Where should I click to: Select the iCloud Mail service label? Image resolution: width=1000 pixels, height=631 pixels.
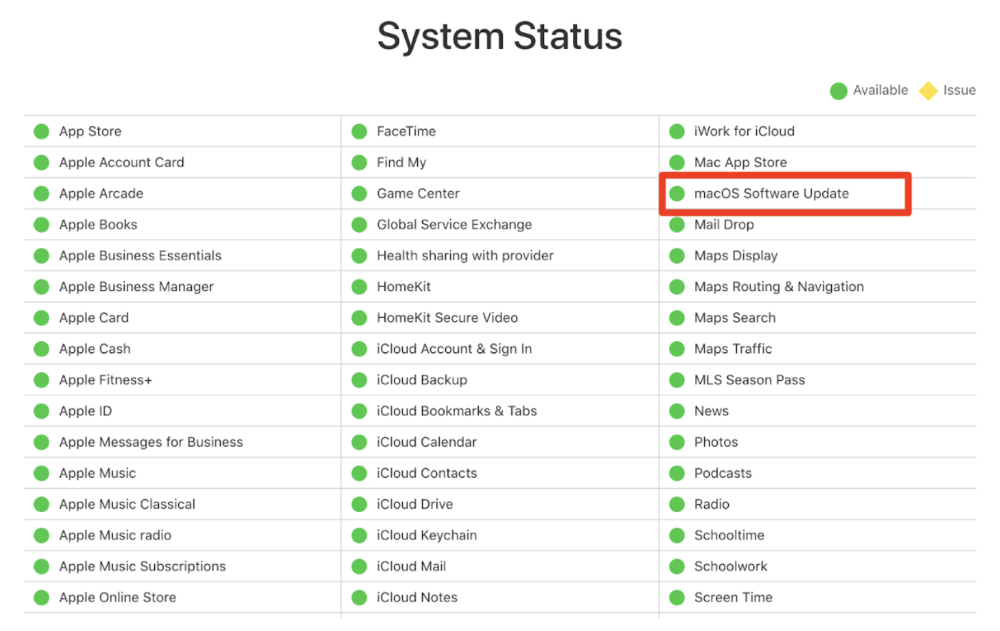pos(411,566)
